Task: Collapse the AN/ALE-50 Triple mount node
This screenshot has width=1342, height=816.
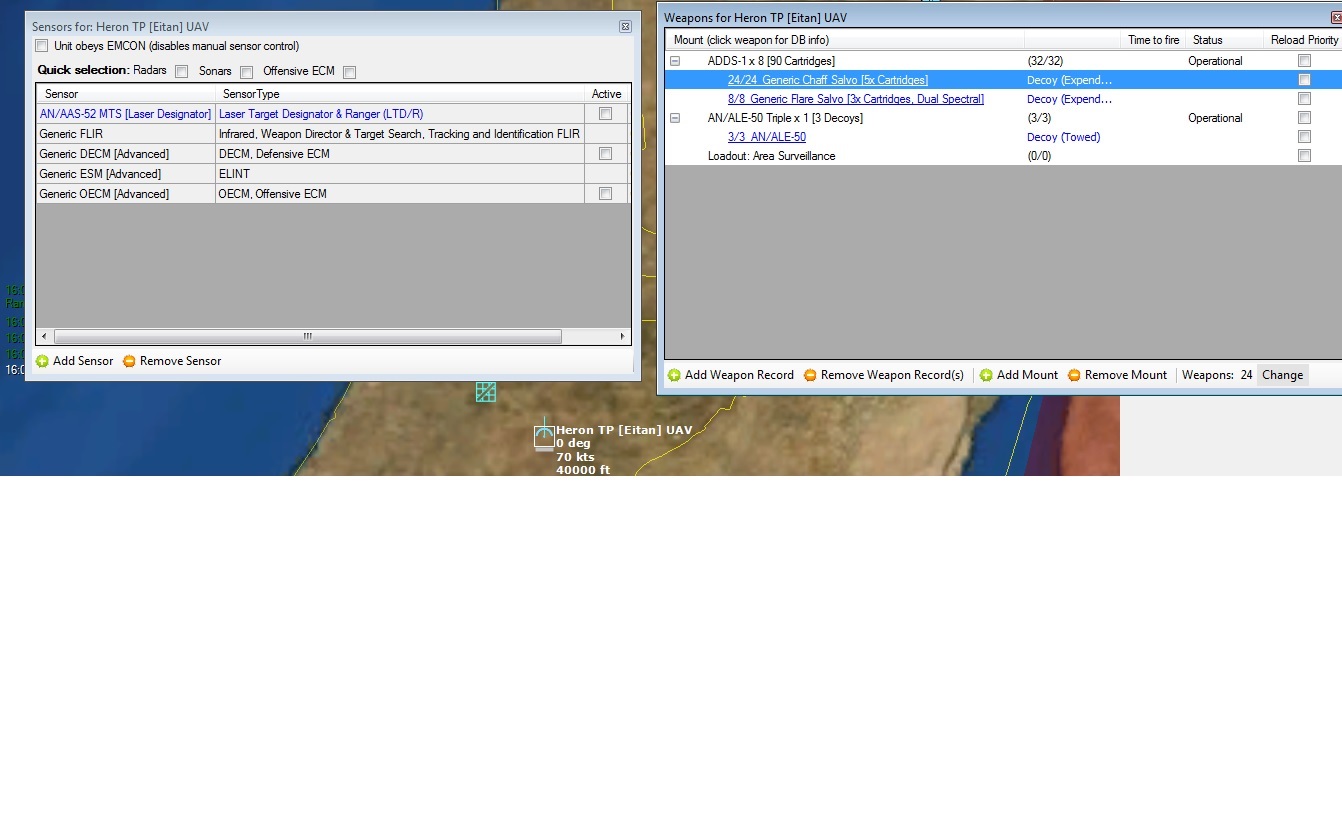Action: (675, 118)
